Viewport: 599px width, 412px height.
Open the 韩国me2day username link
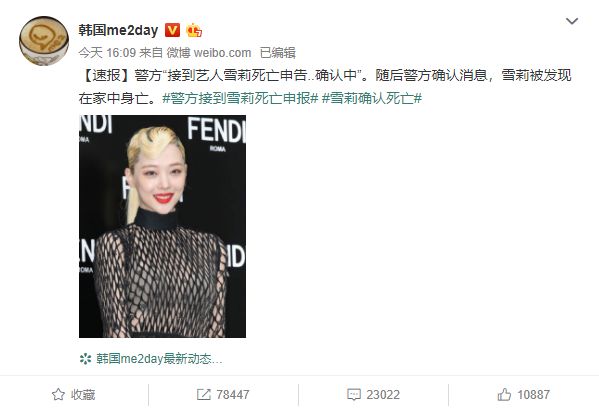[118, 30]
